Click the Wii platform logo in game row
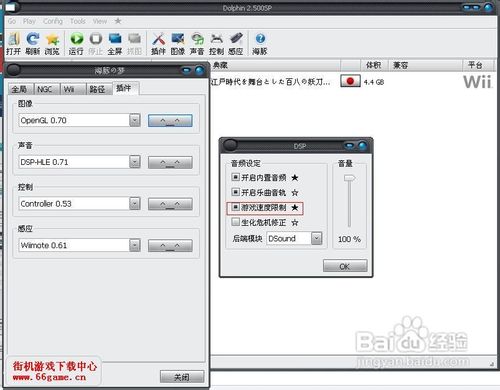Image resolution: width=500 pixels, height=390 pixels. (x=477, y=82)
